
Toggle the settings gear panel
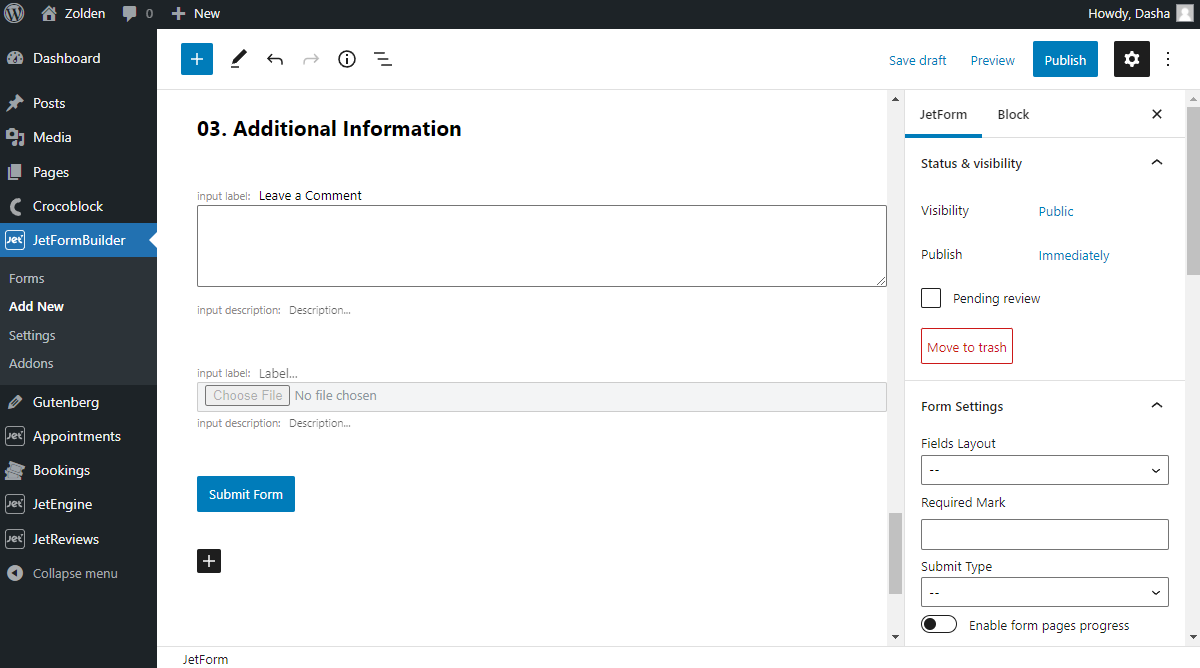click(x=1131, y=60)
